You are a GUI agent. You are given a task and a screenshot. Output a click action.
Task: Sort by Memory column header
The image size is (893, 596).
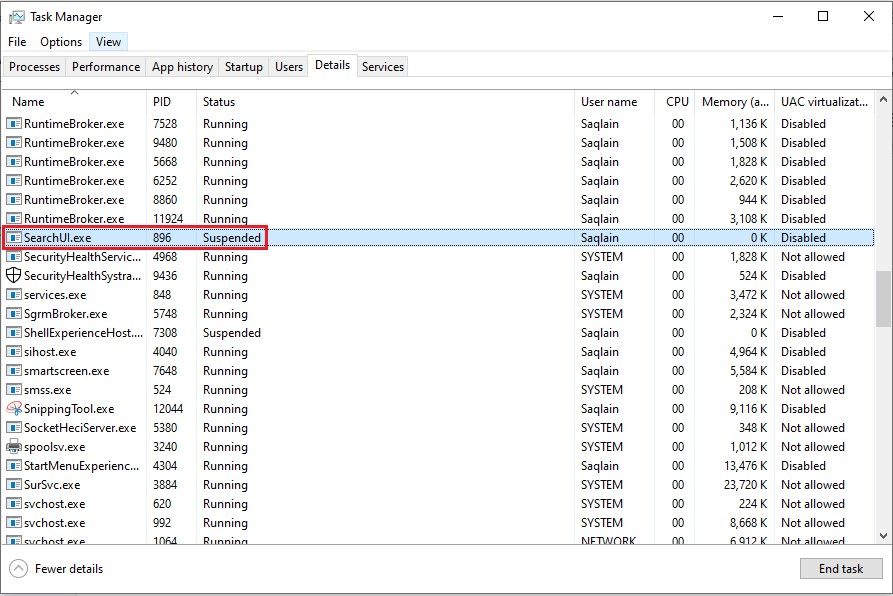(734, 102)
